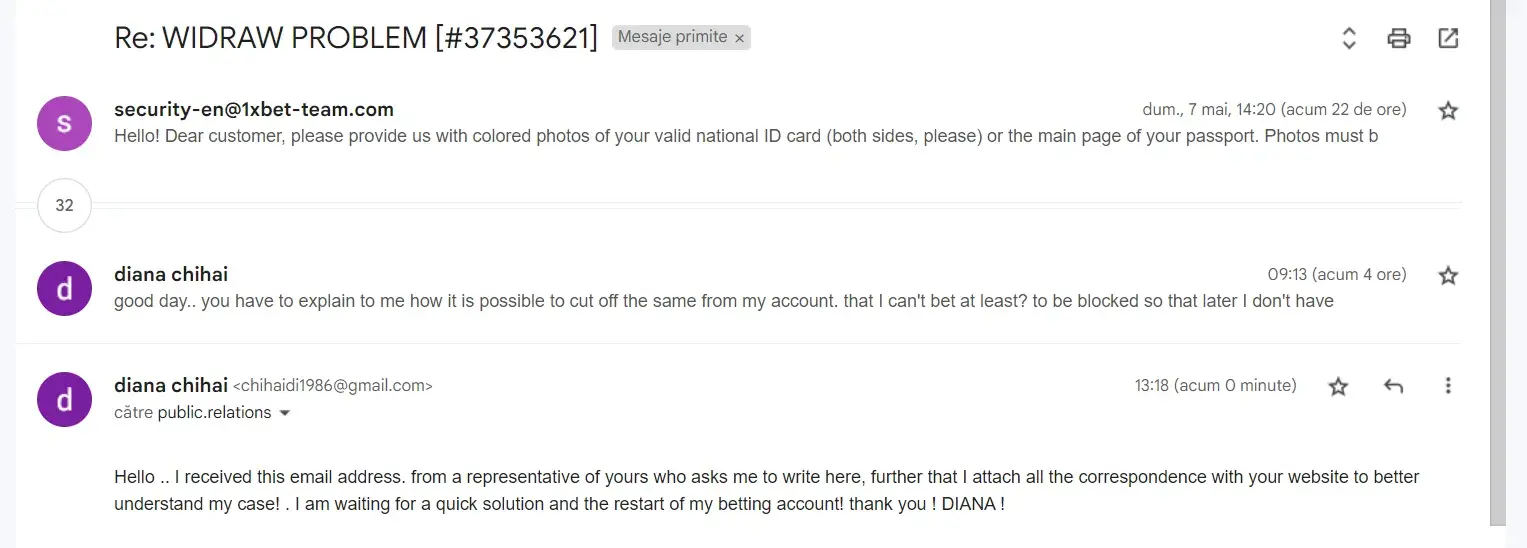Click the Mesaje primite label tag
The width and height of the screenshot is (1527, 548).
[672, 38]
